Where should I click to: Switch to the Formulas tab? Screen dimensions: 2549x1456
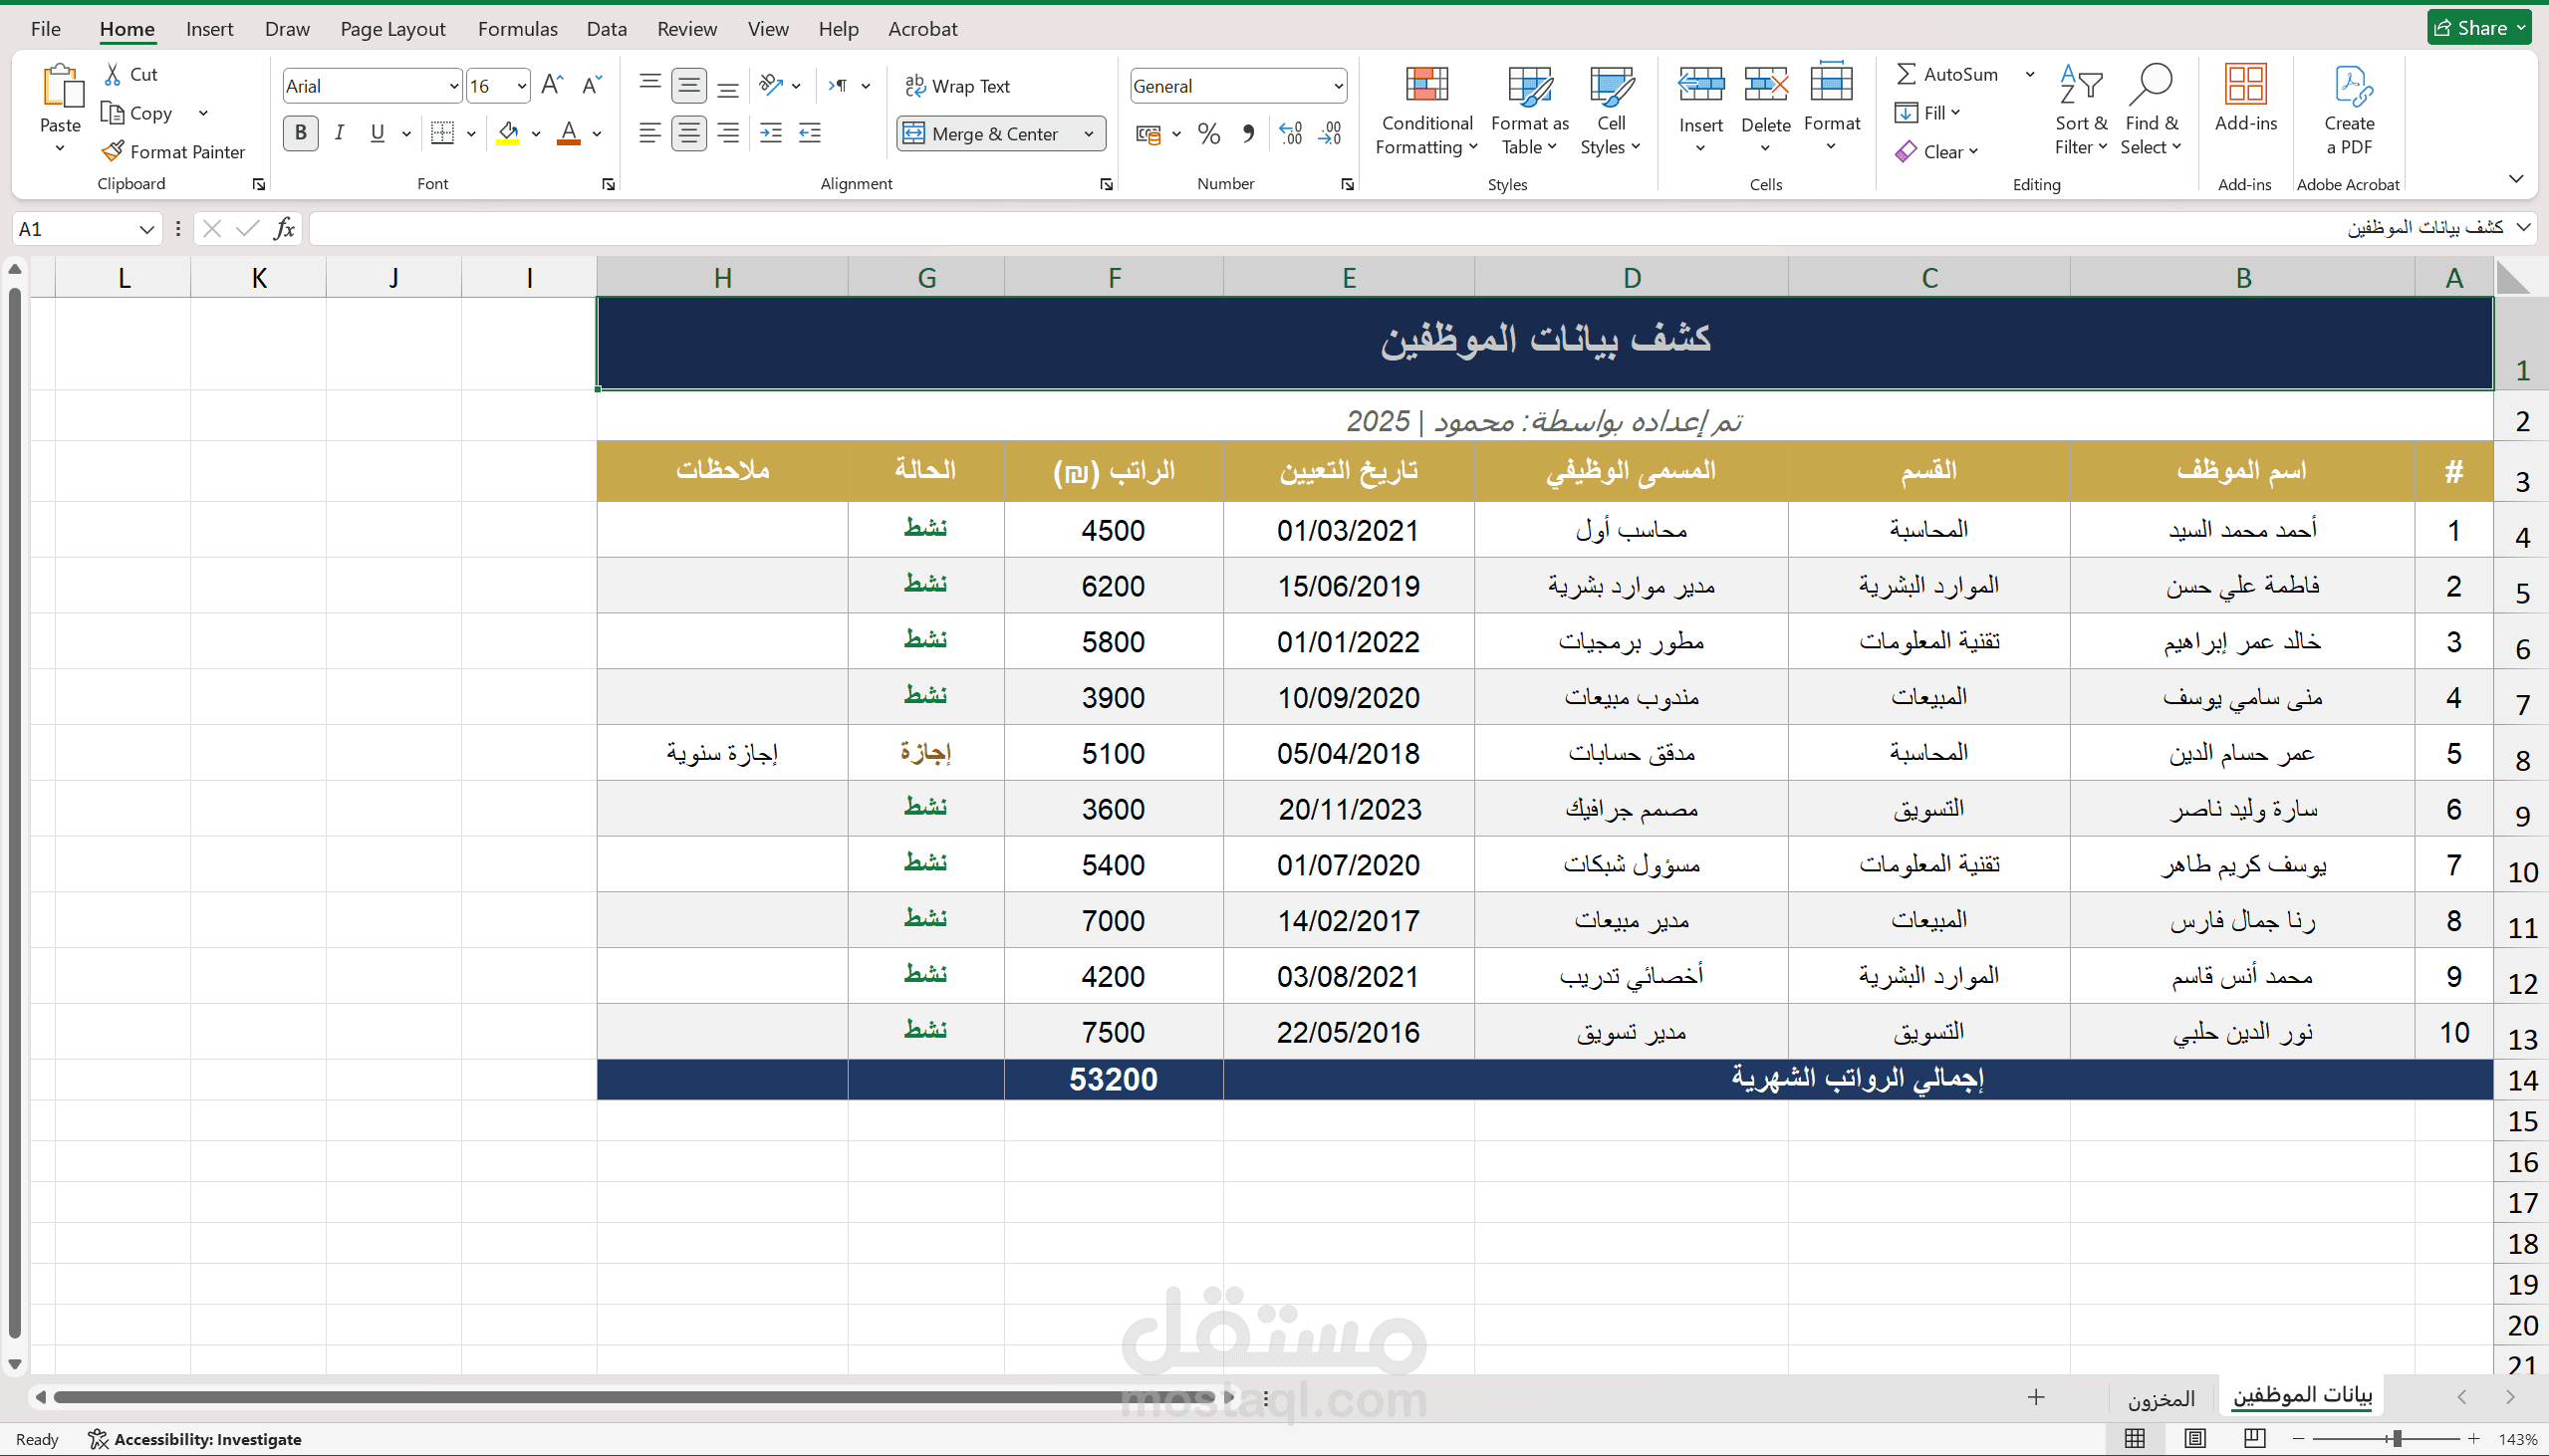coord(517,29)
